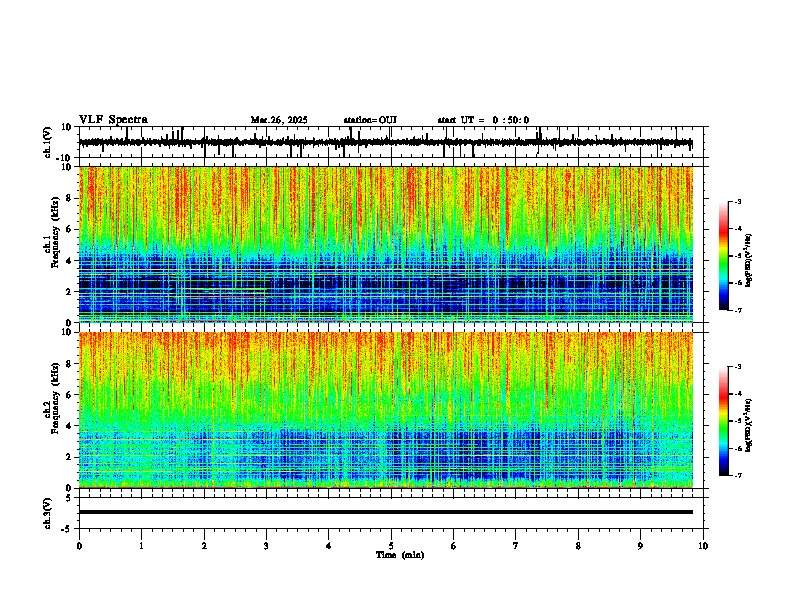
Task: Click time axis tick label "0"
Action: coord(79,546)
